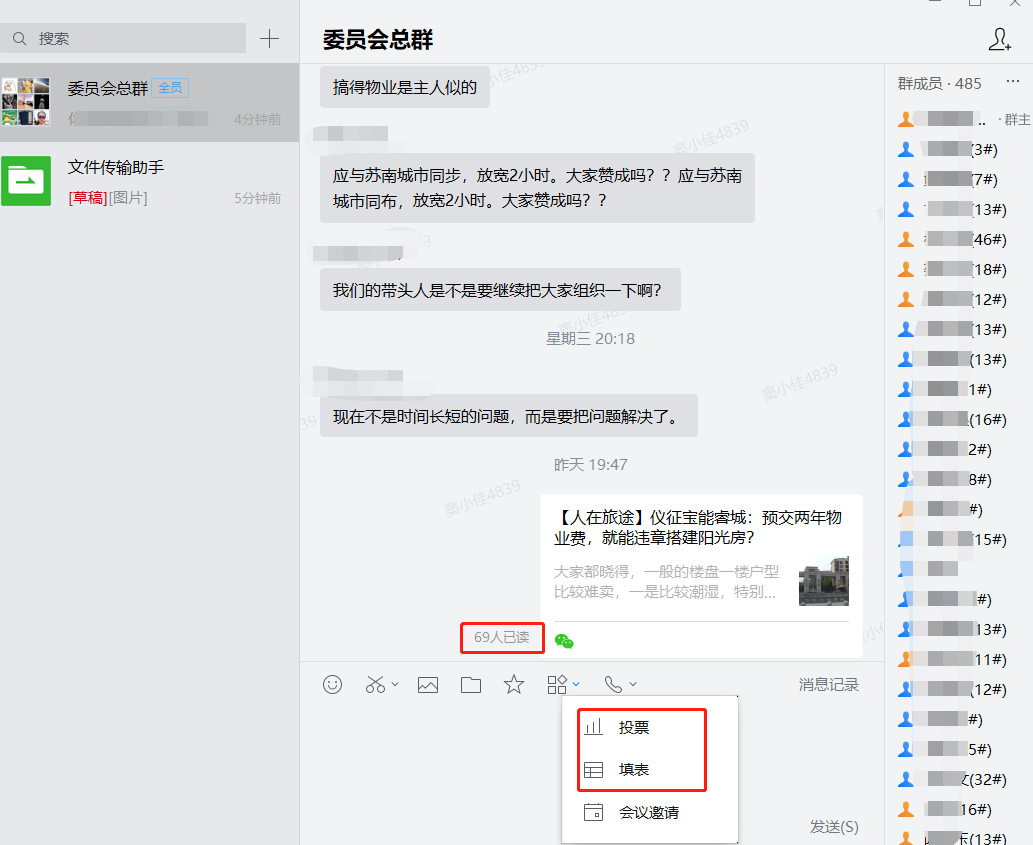Click the 委员会总群 group avatar
Screen dimensions: 1033x845
point(26,101)
